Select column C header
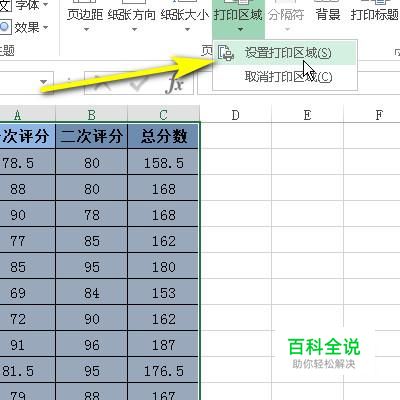This screenshot has width=400, height=400. pyautogui.click(x=163, y=115)
